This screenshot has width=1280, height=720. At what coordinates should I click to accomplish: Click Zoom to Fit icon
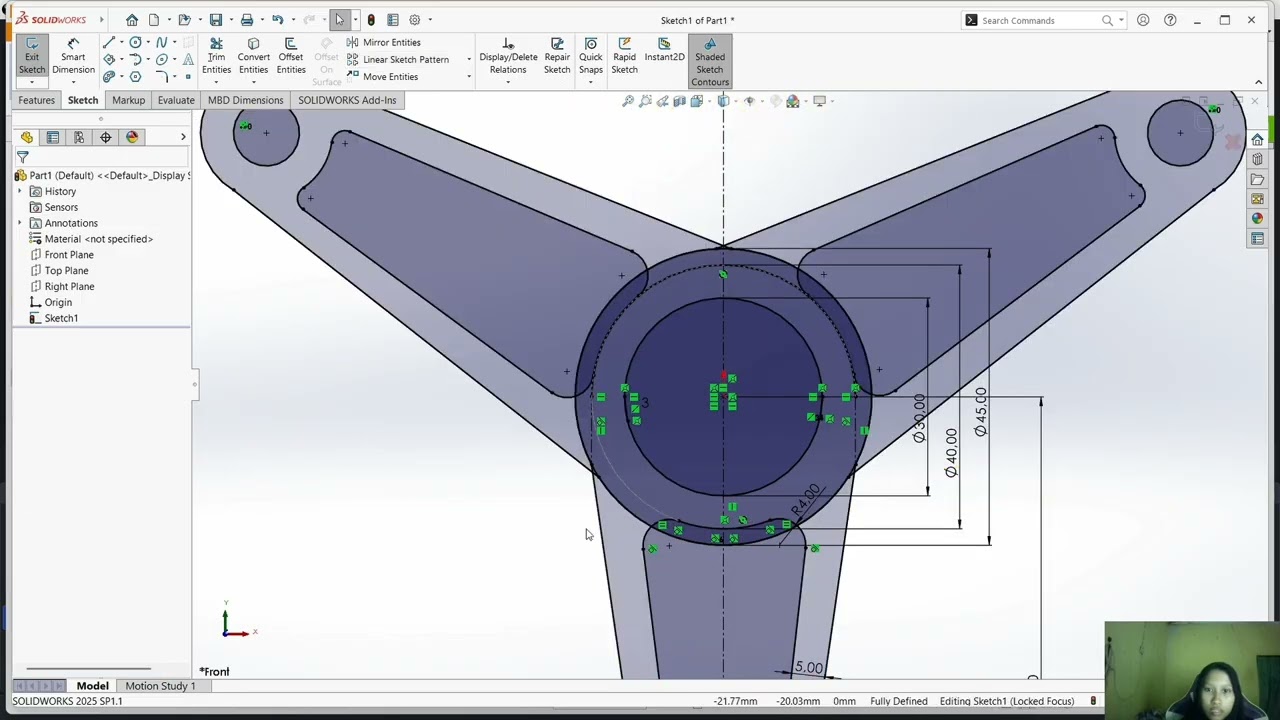click(628, 101)
